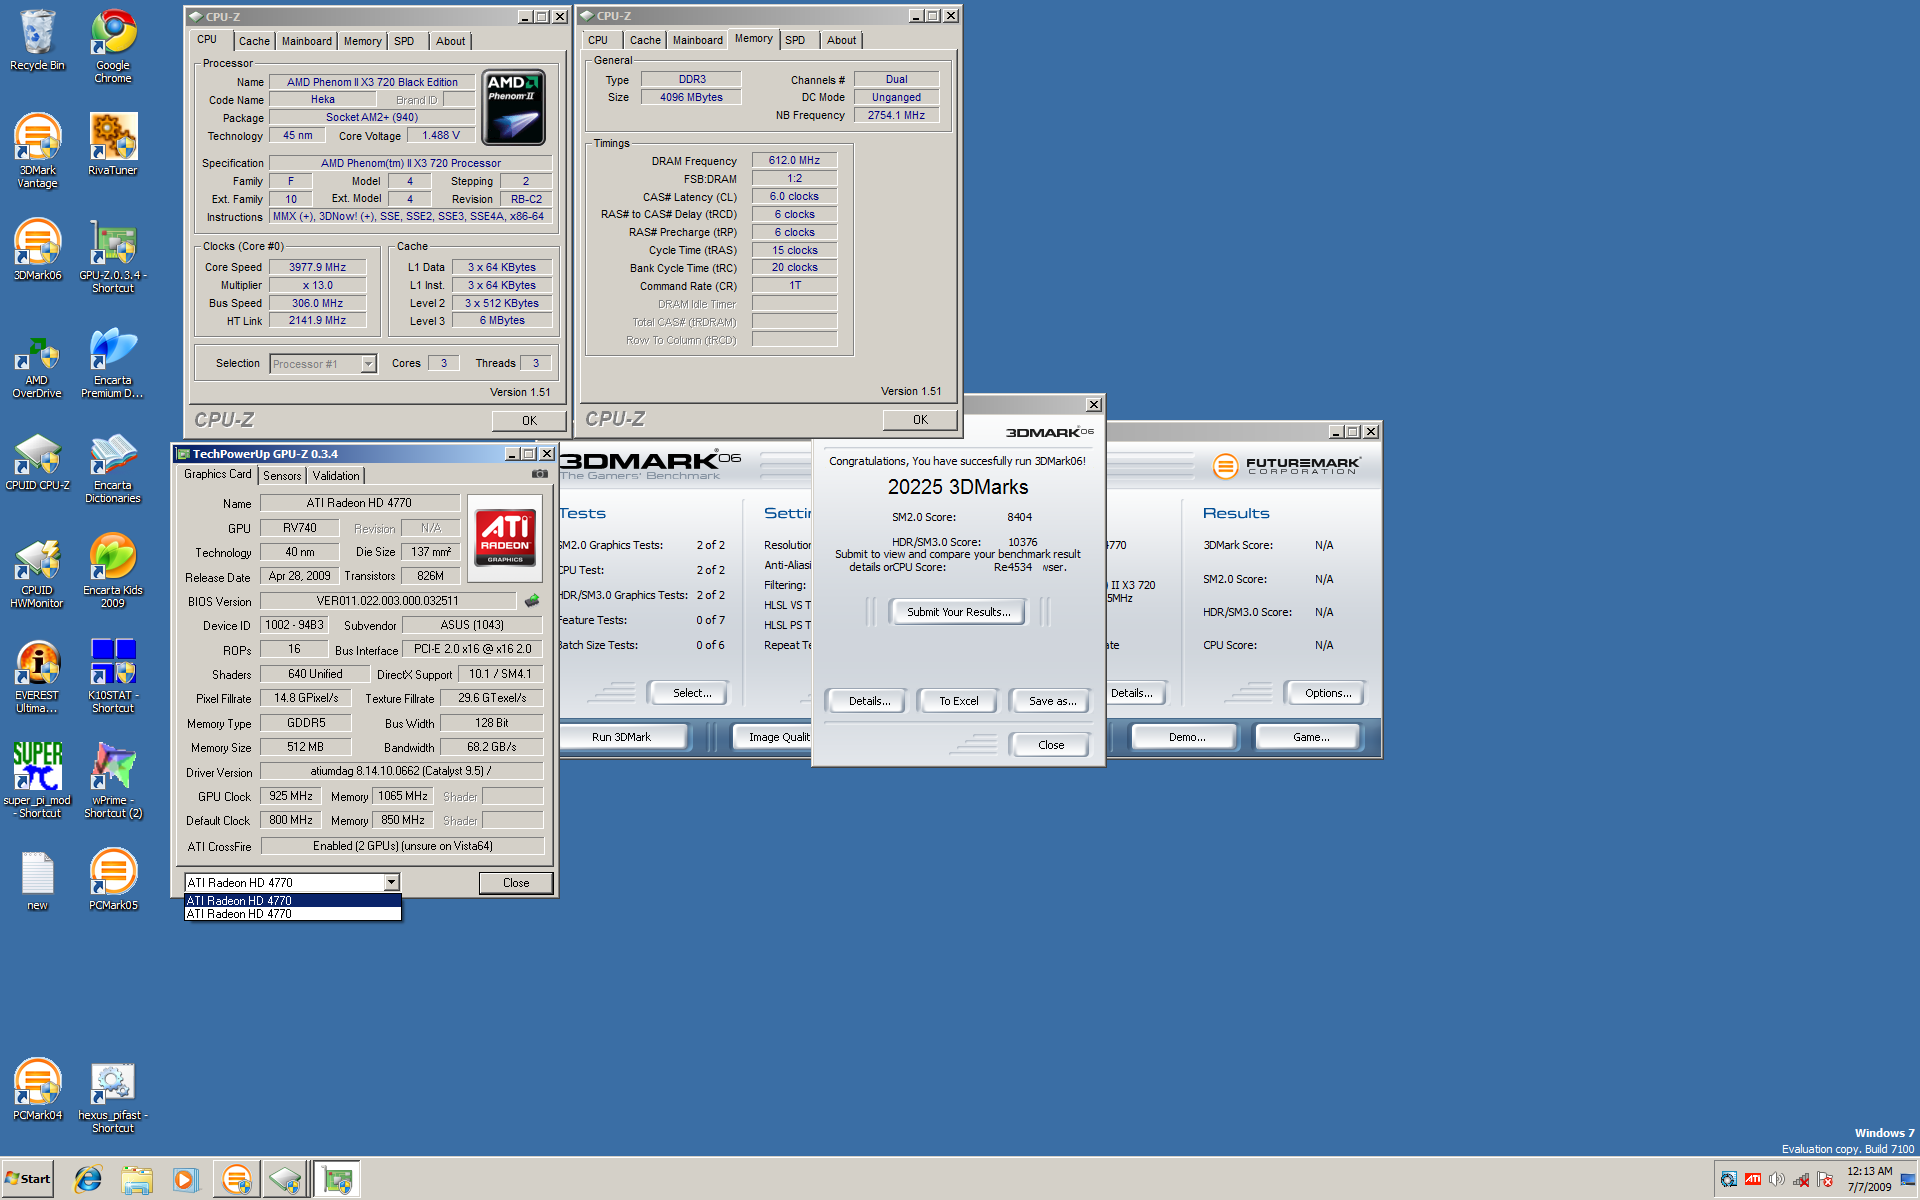Click the BIOS Version field in GPU-Z

coord(388,601)
